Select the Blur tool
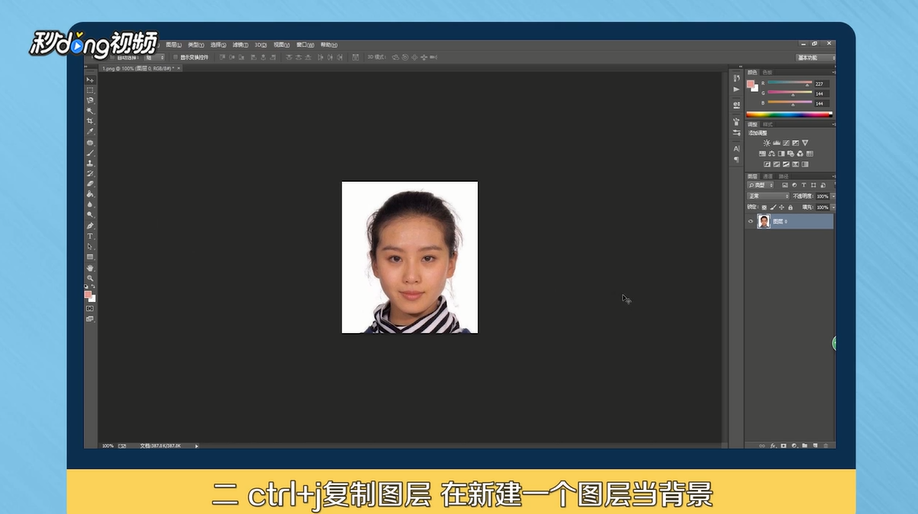 pos(90,205)
